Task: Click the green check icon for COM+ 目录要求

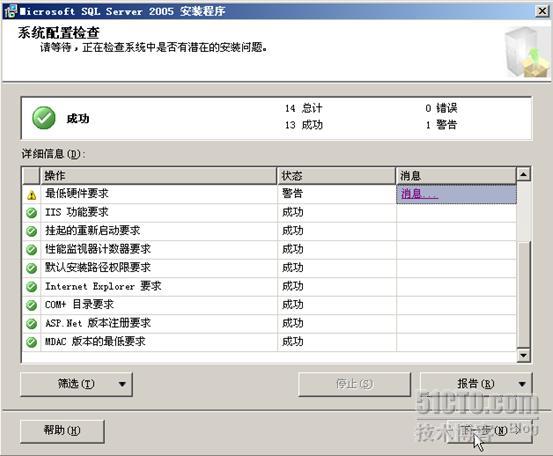Action: tap(32, 305)
